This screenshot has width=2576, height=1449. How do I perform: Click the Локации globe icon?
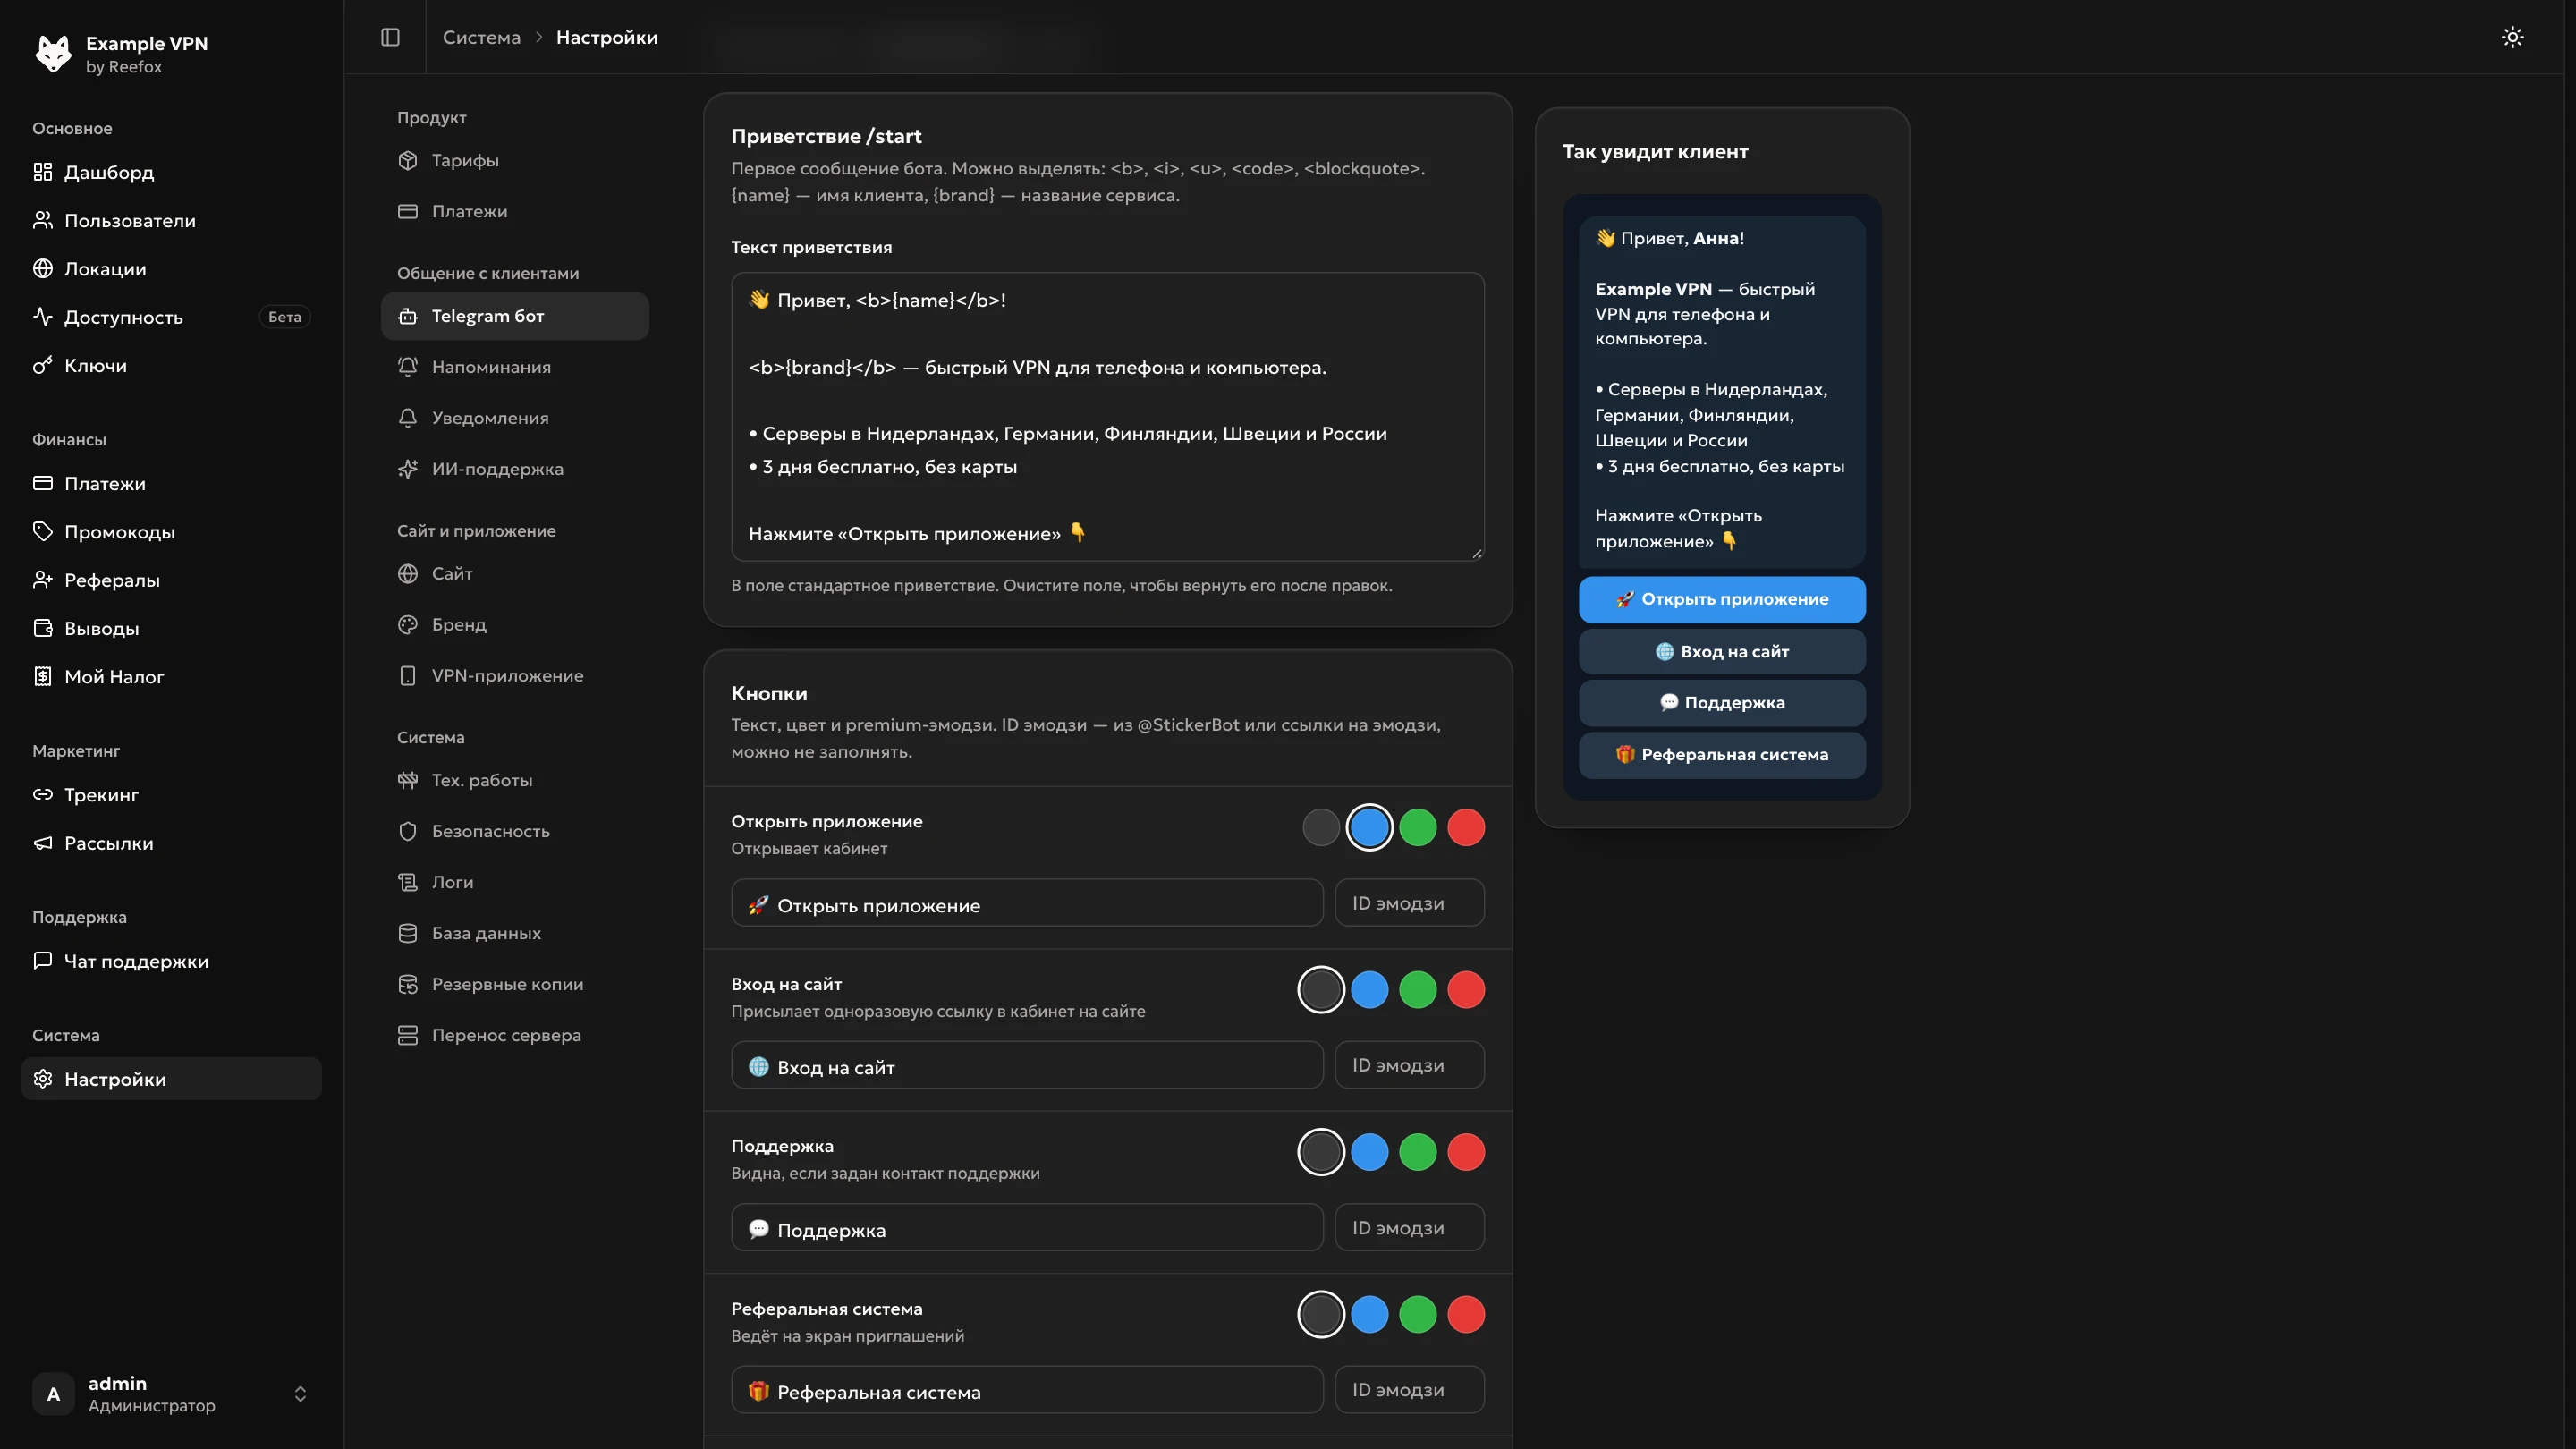click(42, 268)
